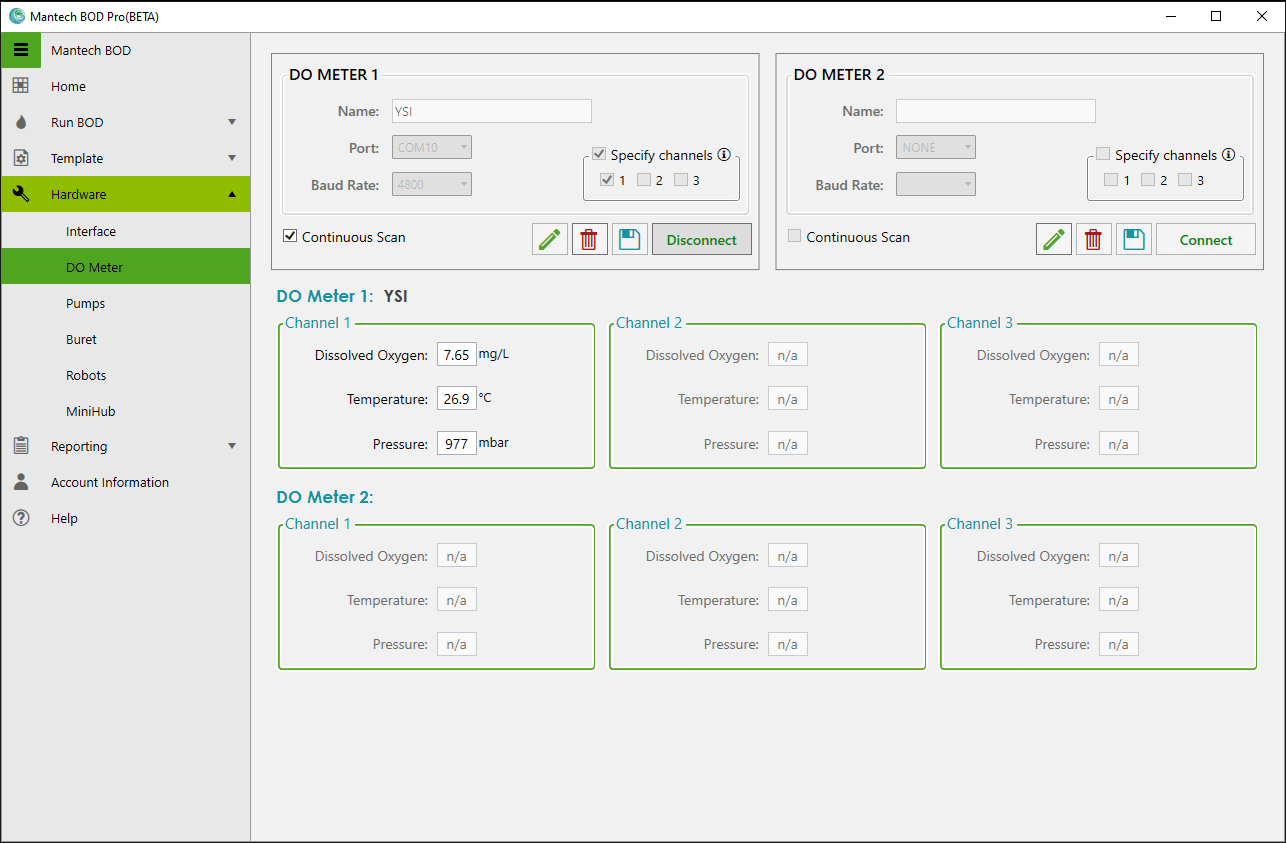Delete DO Meter 2 with trash icon
The height and width of the screenshot is (843, 1286).
pyautogui.click(x=1094, y=240)
